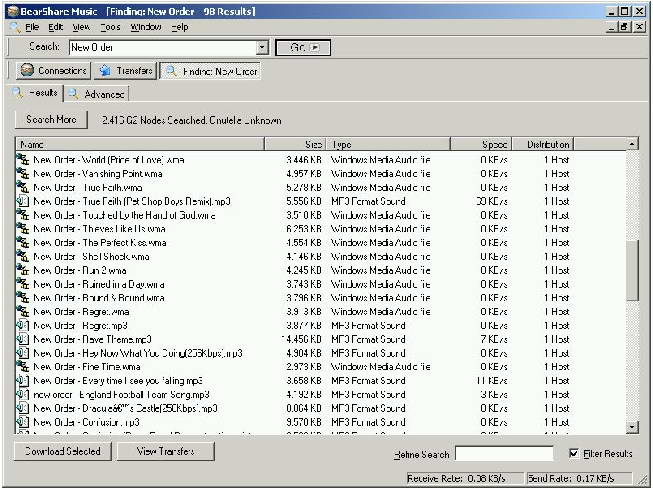Open the Search box dropdown arrow
Image resolution: width=653 pixels, height=490 pixels.
262,47
